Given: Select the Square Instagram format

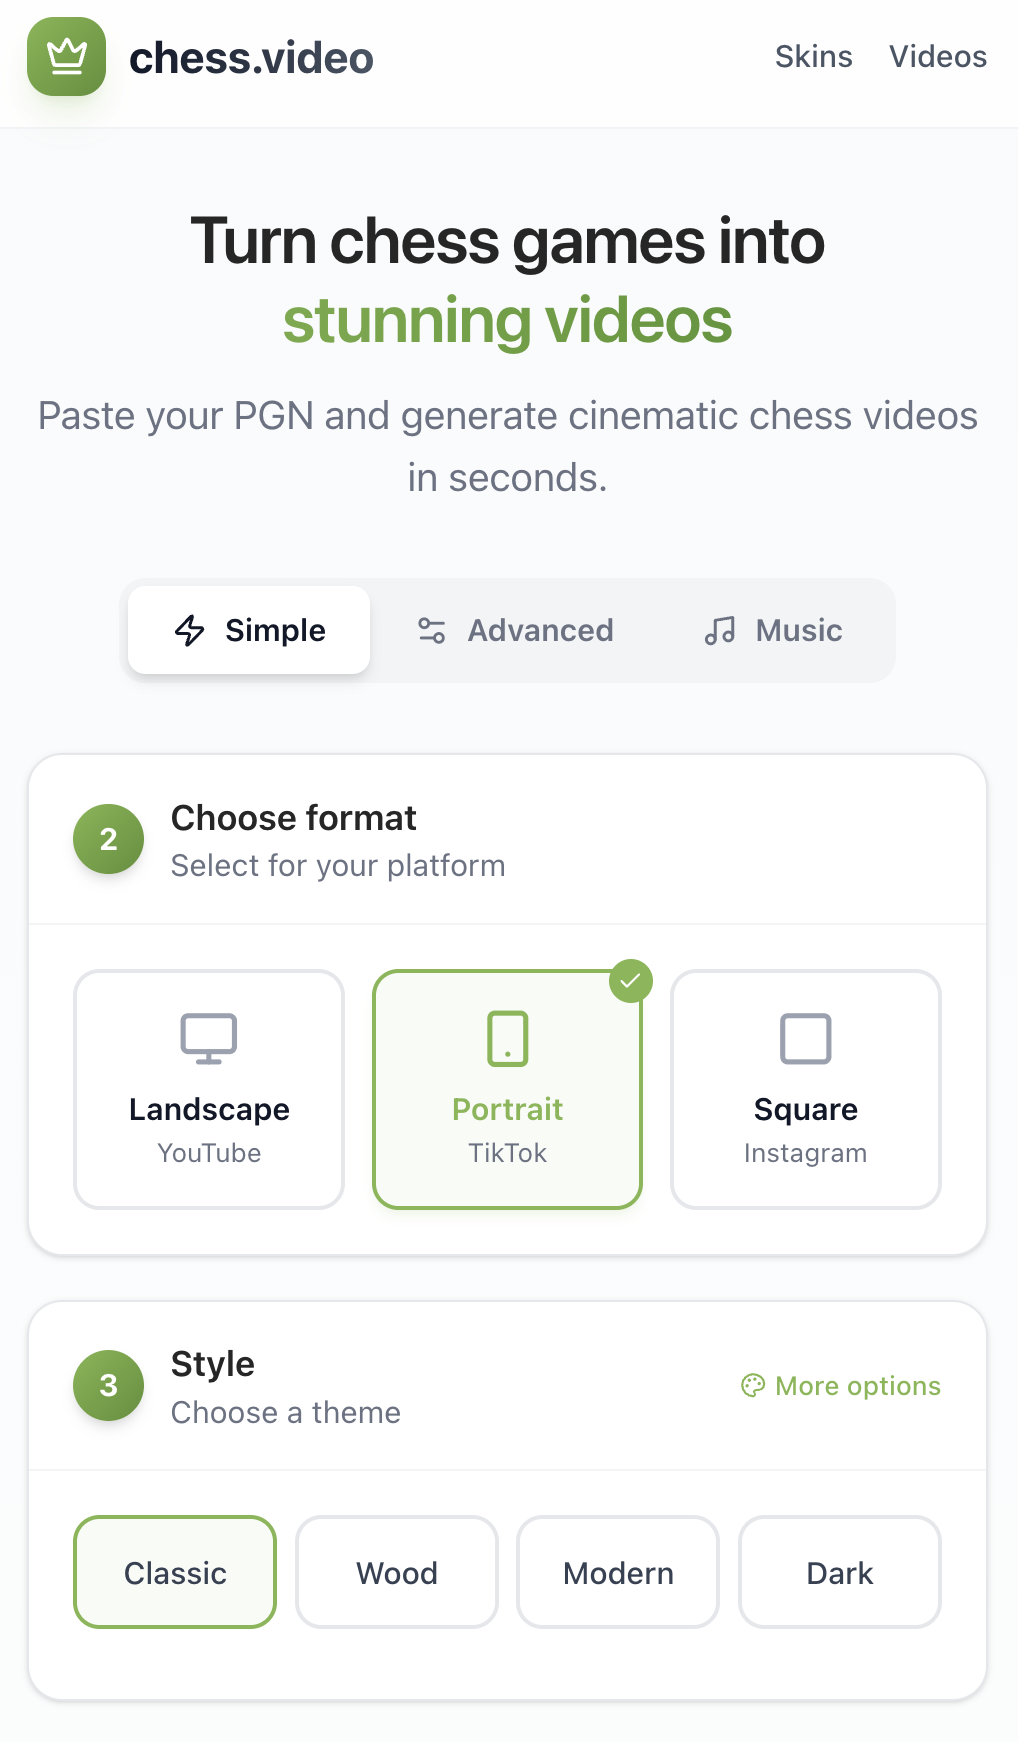Looking at the screenshot, I should (x=805, y=1090).
